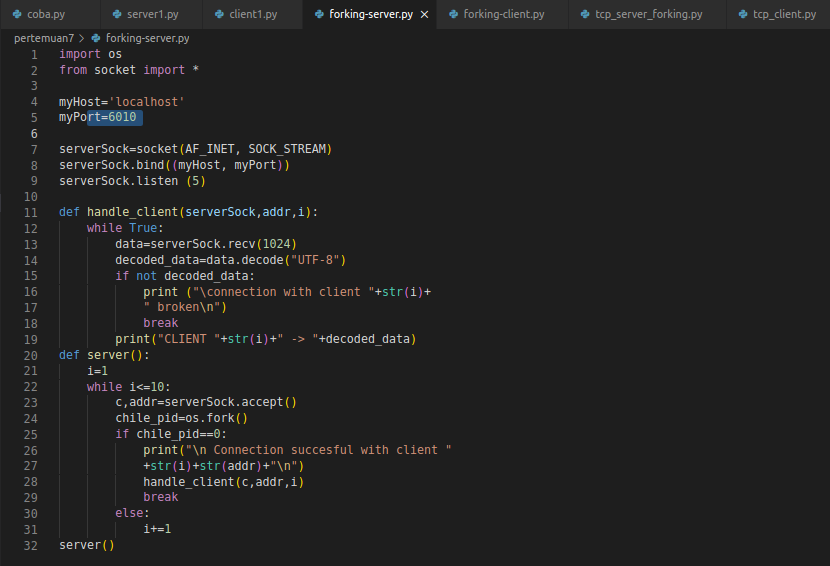This screenshot has height=566, width=830.
Task: Click serverSock.listen (5) line
Action: tap(132, 181)
